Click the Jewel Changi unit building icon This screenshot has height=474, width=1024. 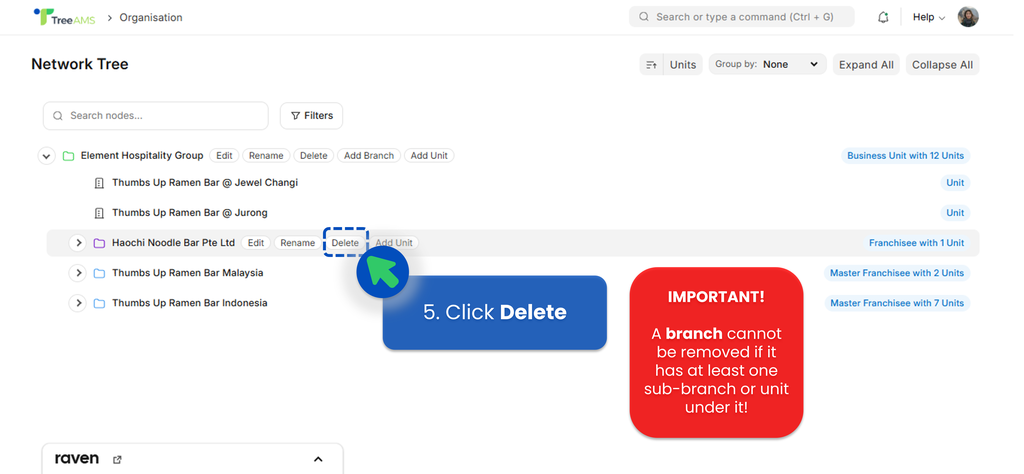99,184
